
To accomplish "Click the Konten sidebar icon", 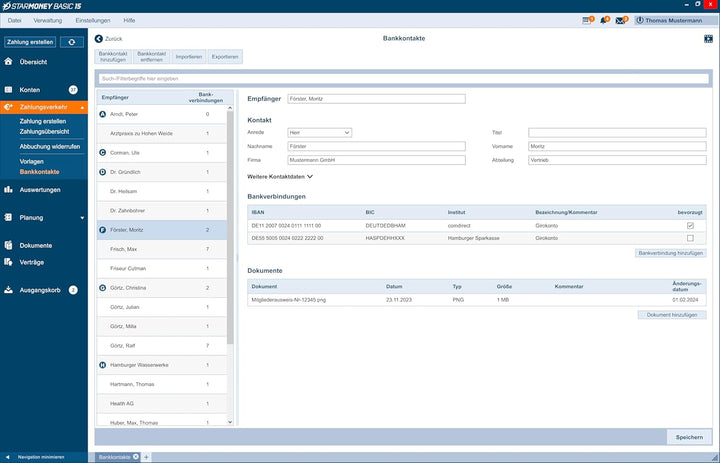I will (8, 90).
